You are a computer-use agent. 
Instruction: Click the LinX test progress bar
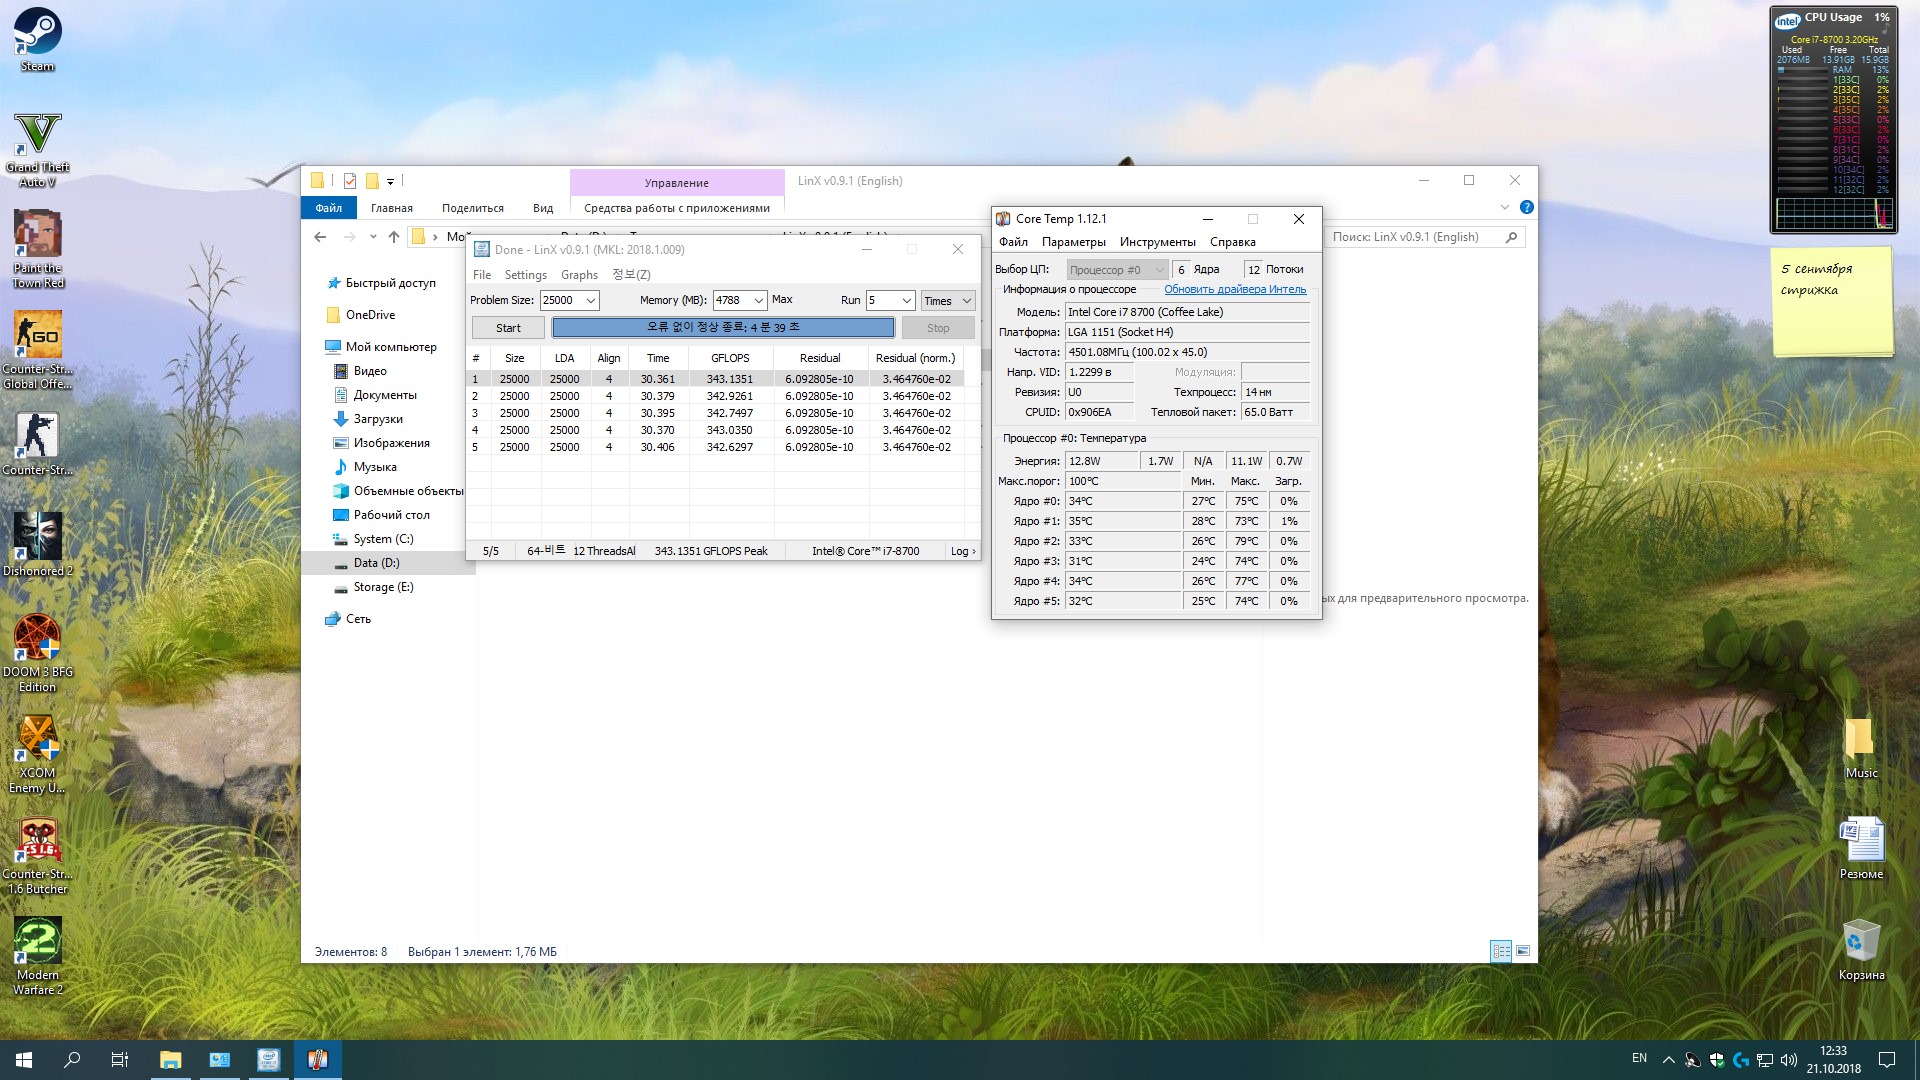coord(723,327)
